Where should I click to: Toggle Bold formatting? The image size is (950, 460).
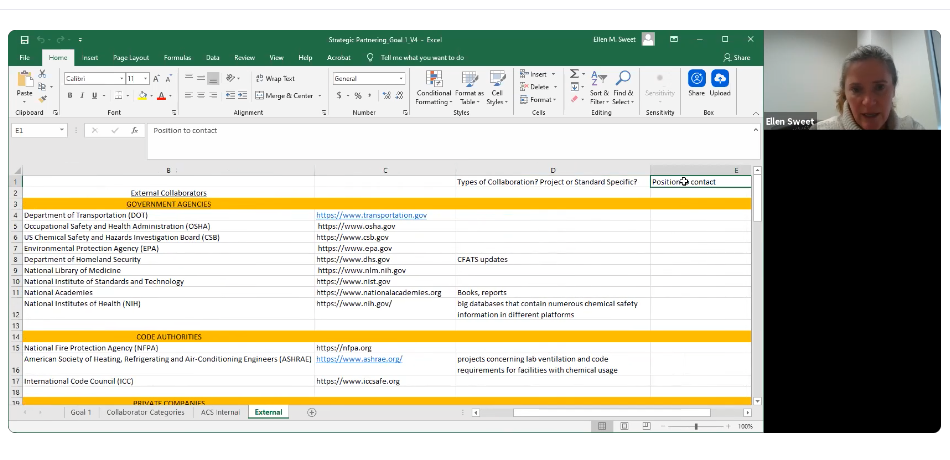pos(70,96)
